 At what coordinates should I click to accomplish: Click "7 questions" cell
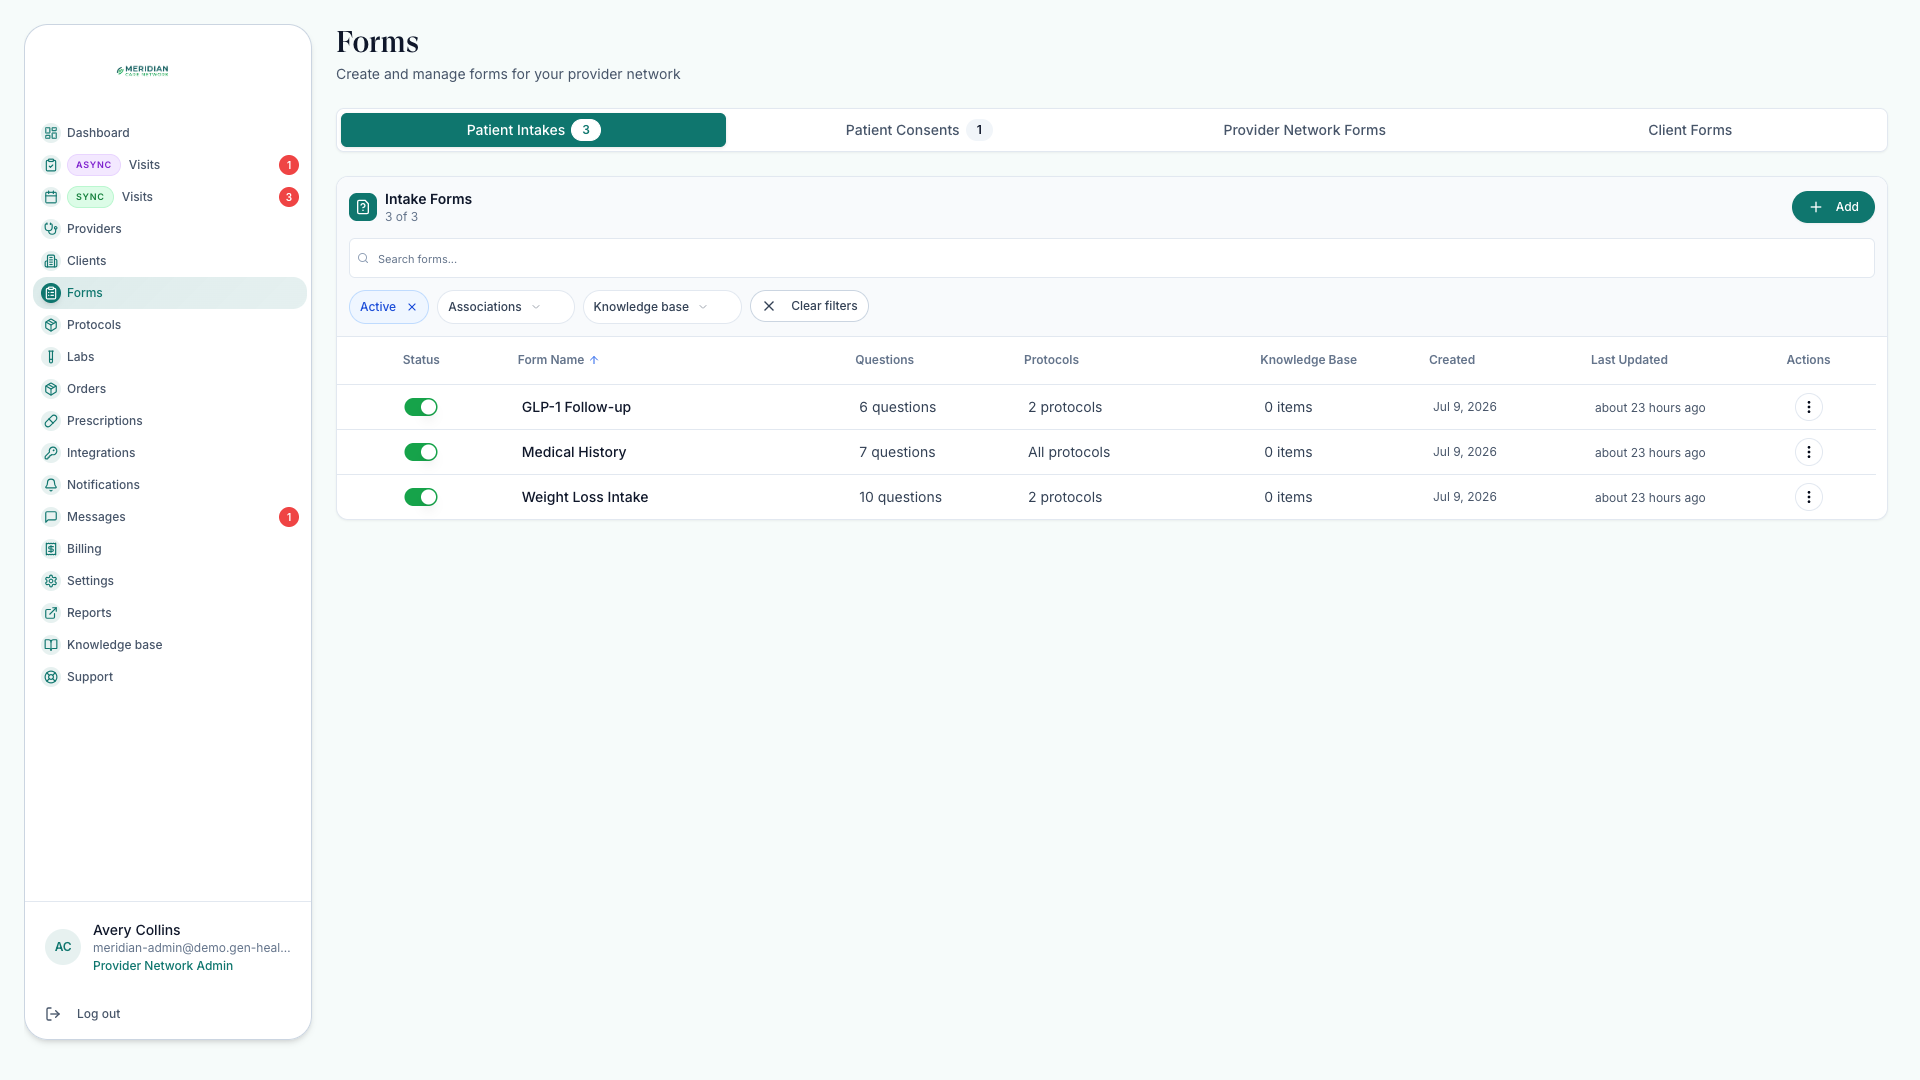click(x=897, y=452)
